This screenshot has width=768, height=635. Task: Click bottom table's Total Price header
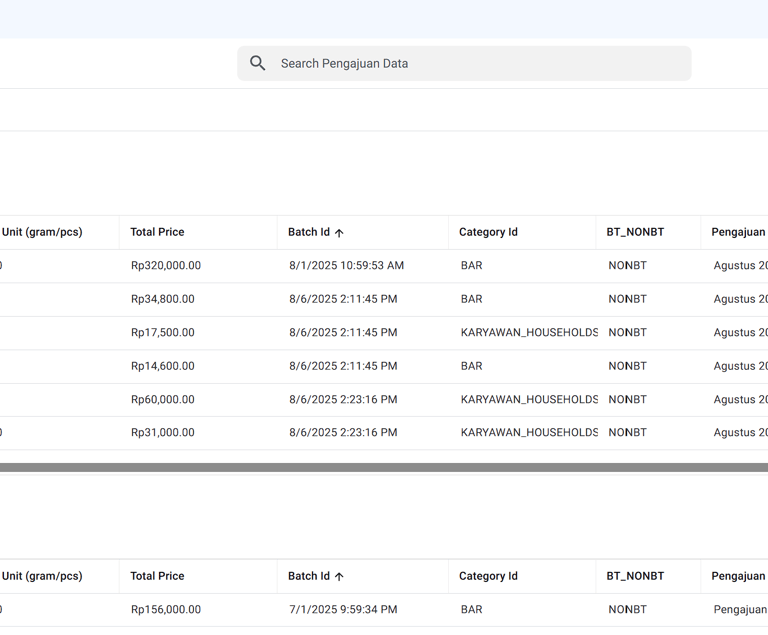point(157,576)
